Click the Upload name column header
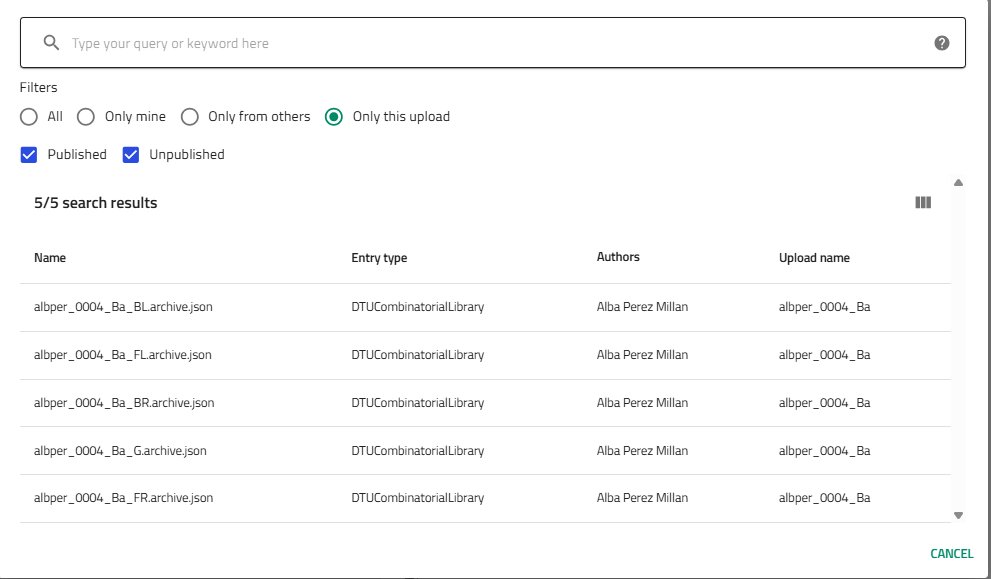Image resolution: width=991 pixels, height=579 pixels. coord(814,258)
